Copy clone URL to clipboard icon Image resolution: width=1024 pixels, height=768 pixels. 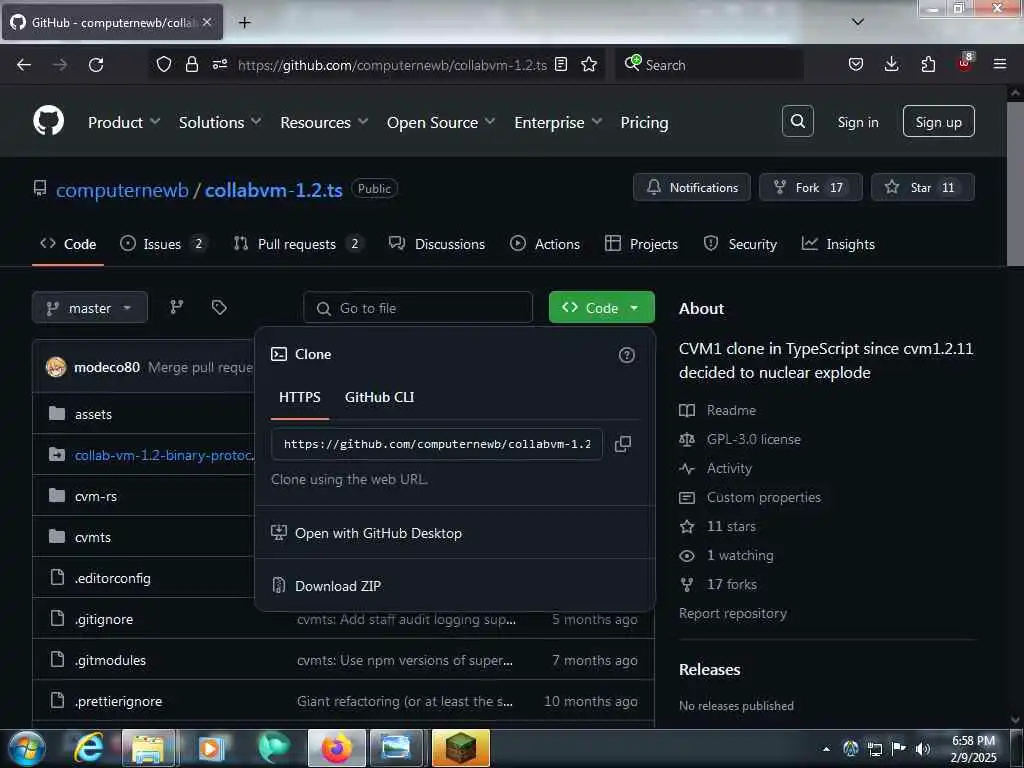pyautogui.click(x=622, y=444)
